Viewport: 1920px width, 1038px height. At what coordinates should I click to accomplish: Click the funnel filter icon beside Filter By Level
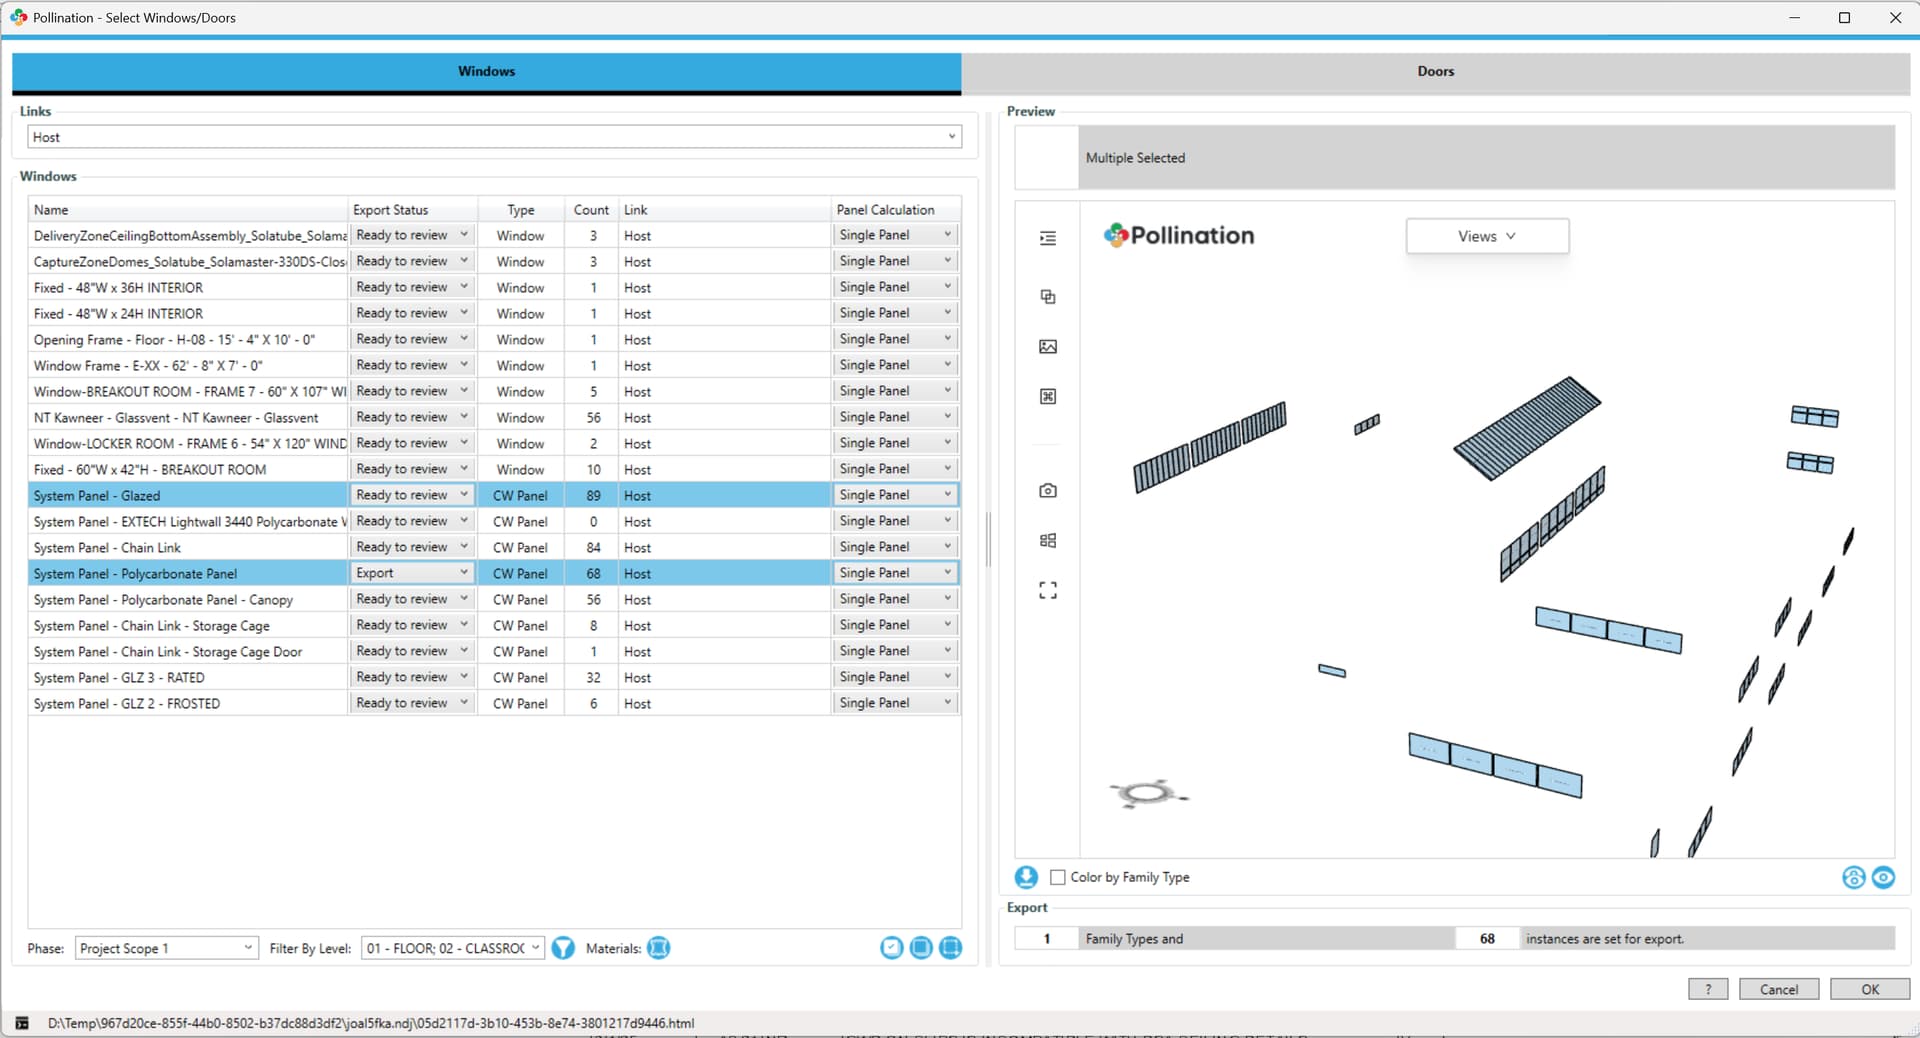point(563,948)
